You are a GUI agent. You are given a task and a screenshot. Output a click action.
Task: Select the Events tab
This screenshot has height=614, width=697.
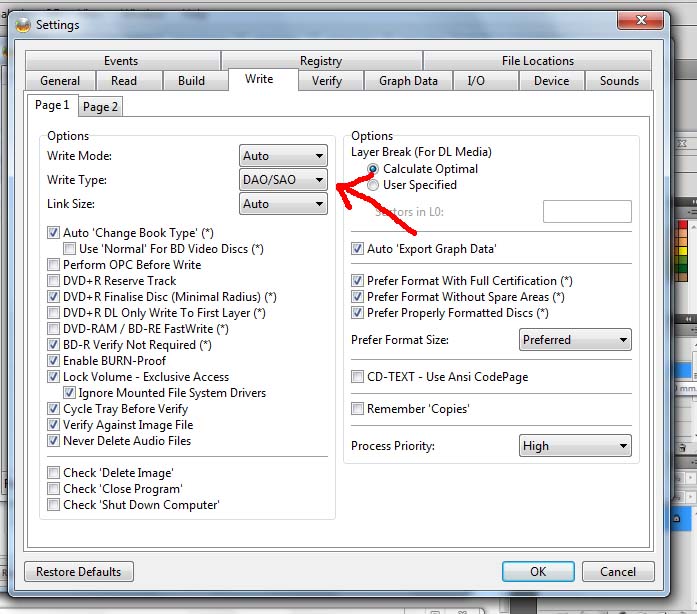(x=121, y=61)
